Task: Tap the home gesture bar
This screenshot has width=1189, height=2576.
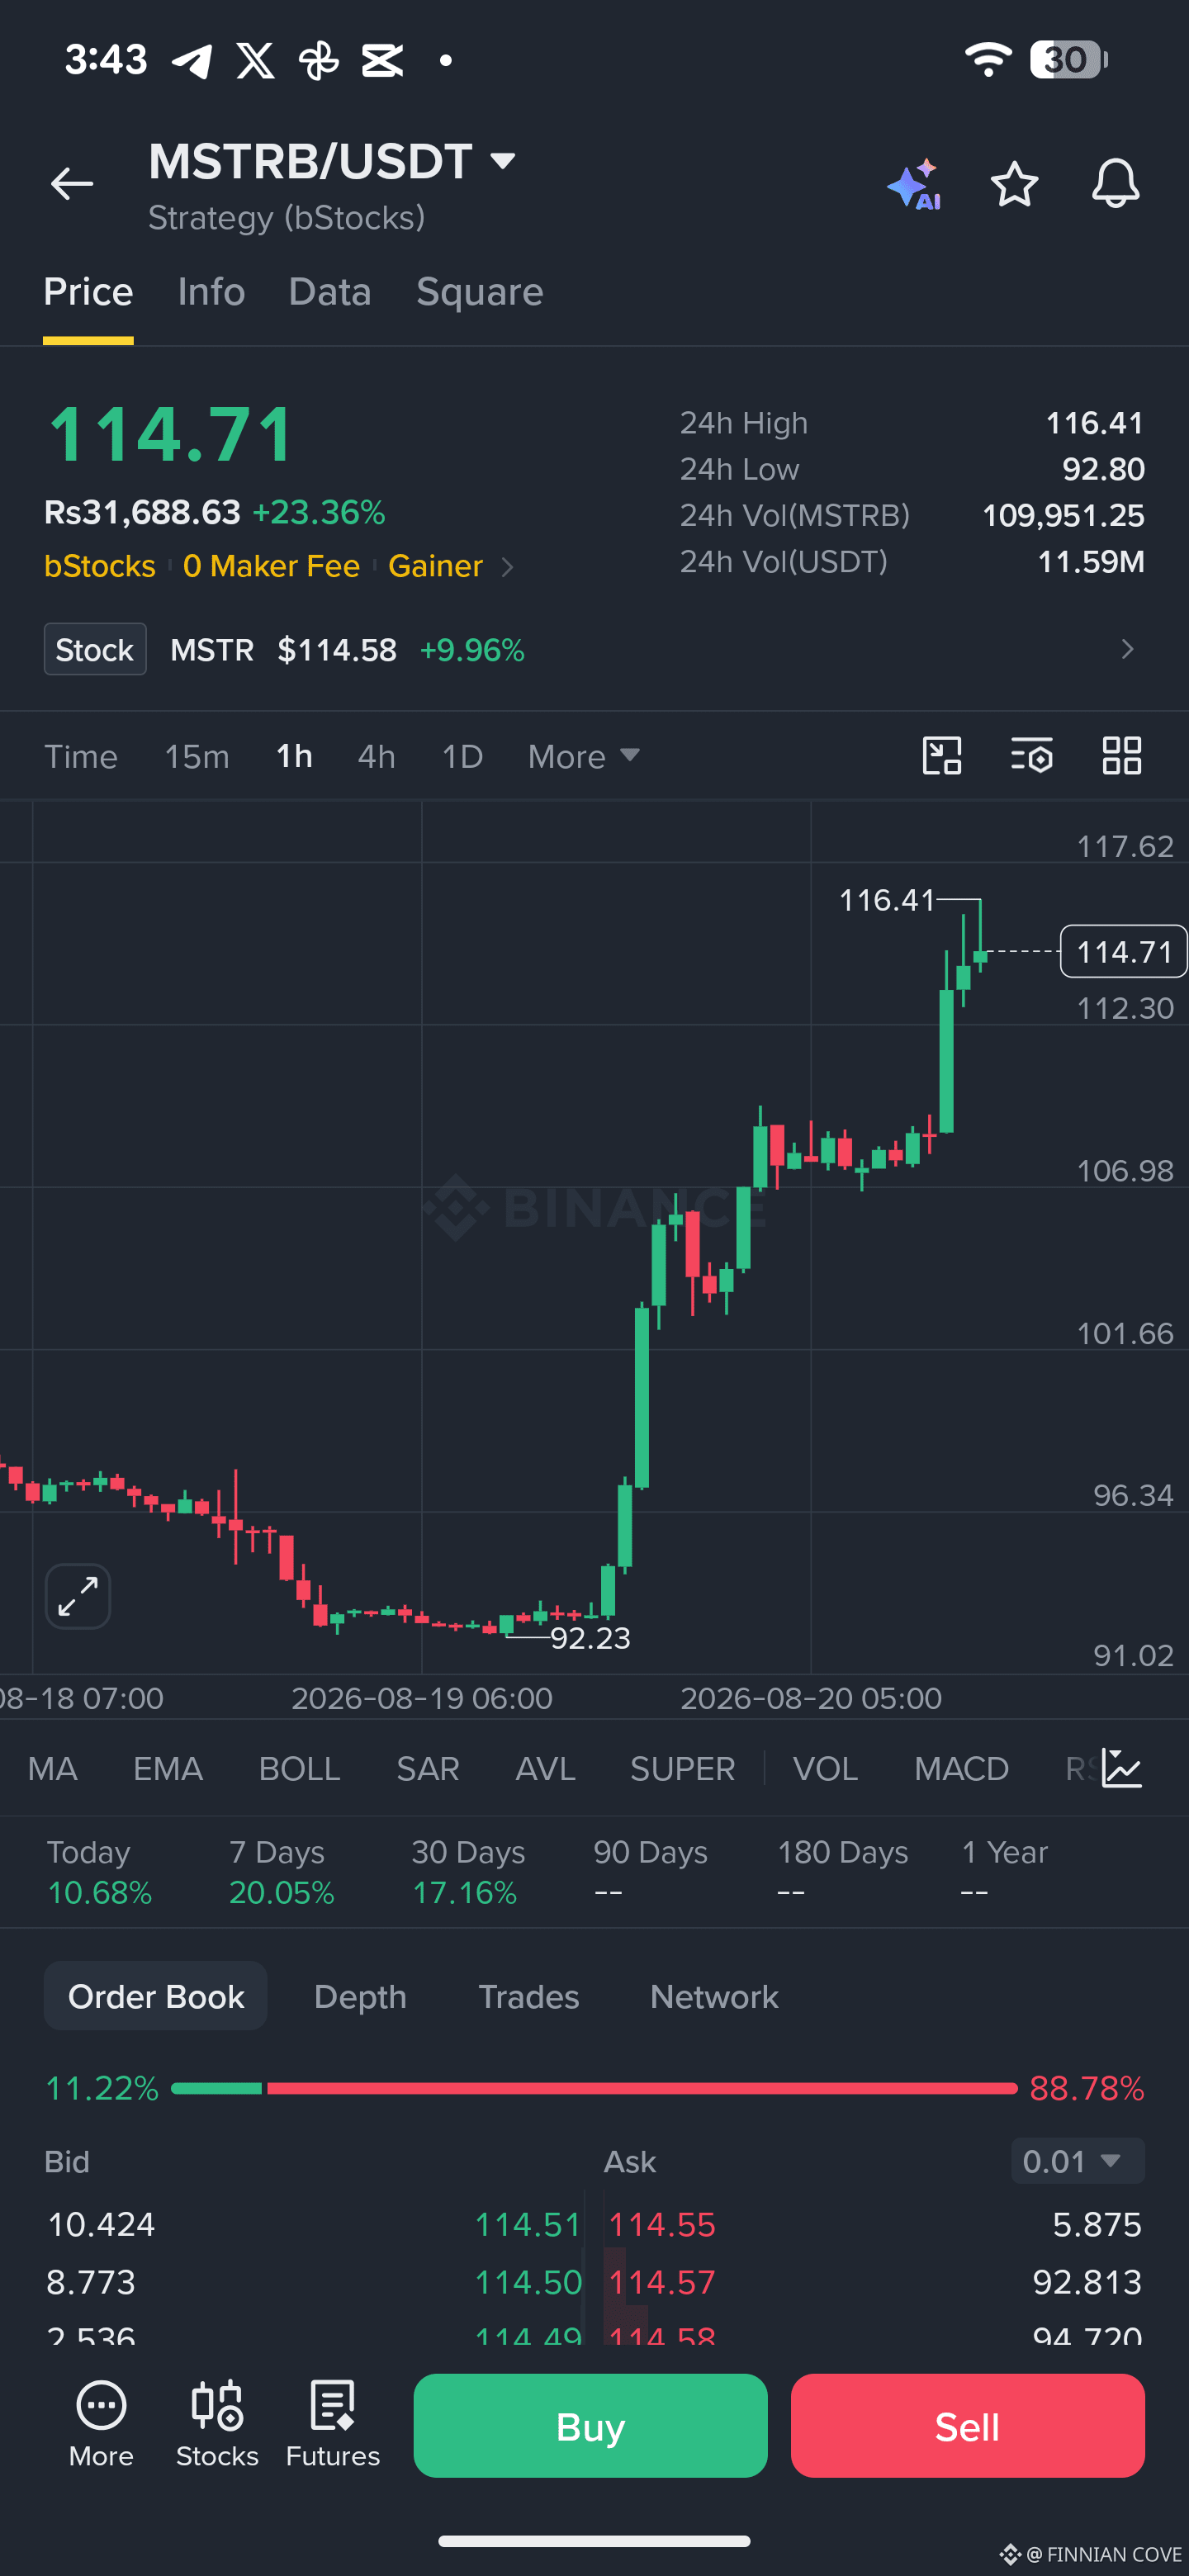Action: pyautogui.click(x=594, y=2541)
